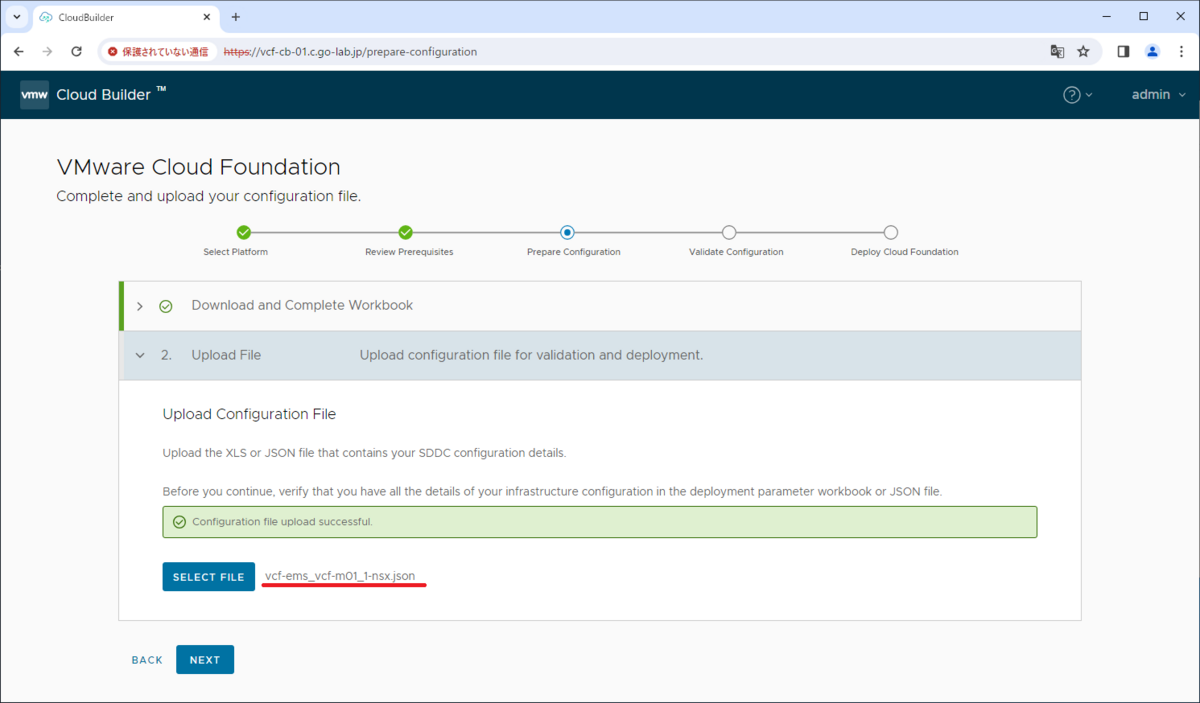Viewport: 1200px width, 703px height.
Task: Click the SELECT FILE button
Action: (x=209, y=577)
